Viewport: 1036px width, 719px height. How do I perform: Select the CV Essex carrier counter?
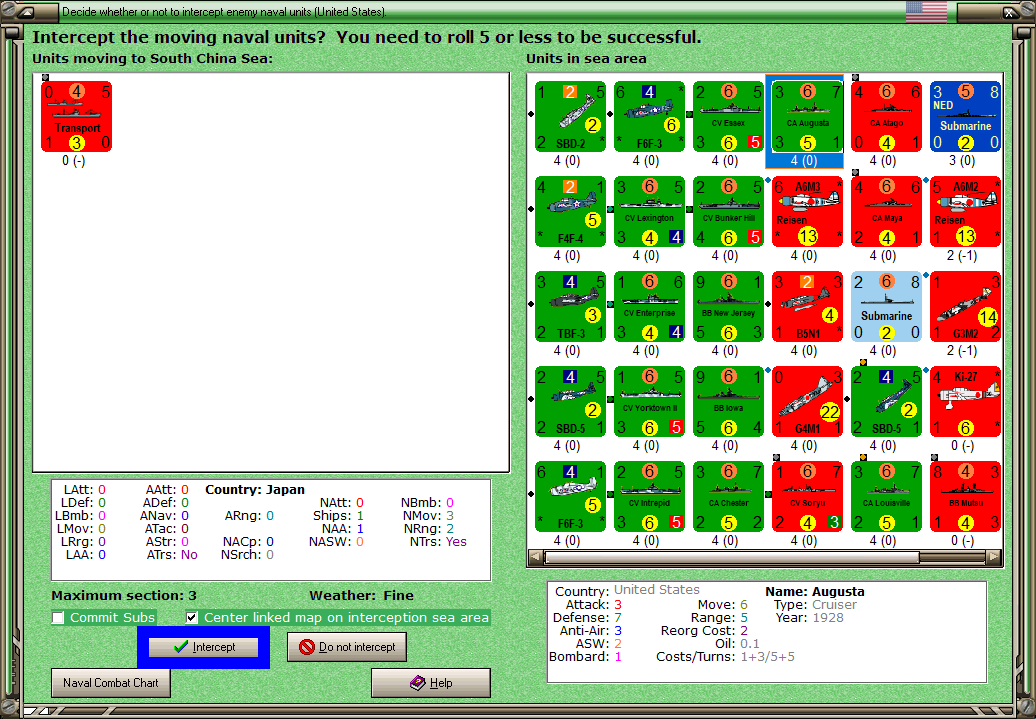click(x=729, y=116)
